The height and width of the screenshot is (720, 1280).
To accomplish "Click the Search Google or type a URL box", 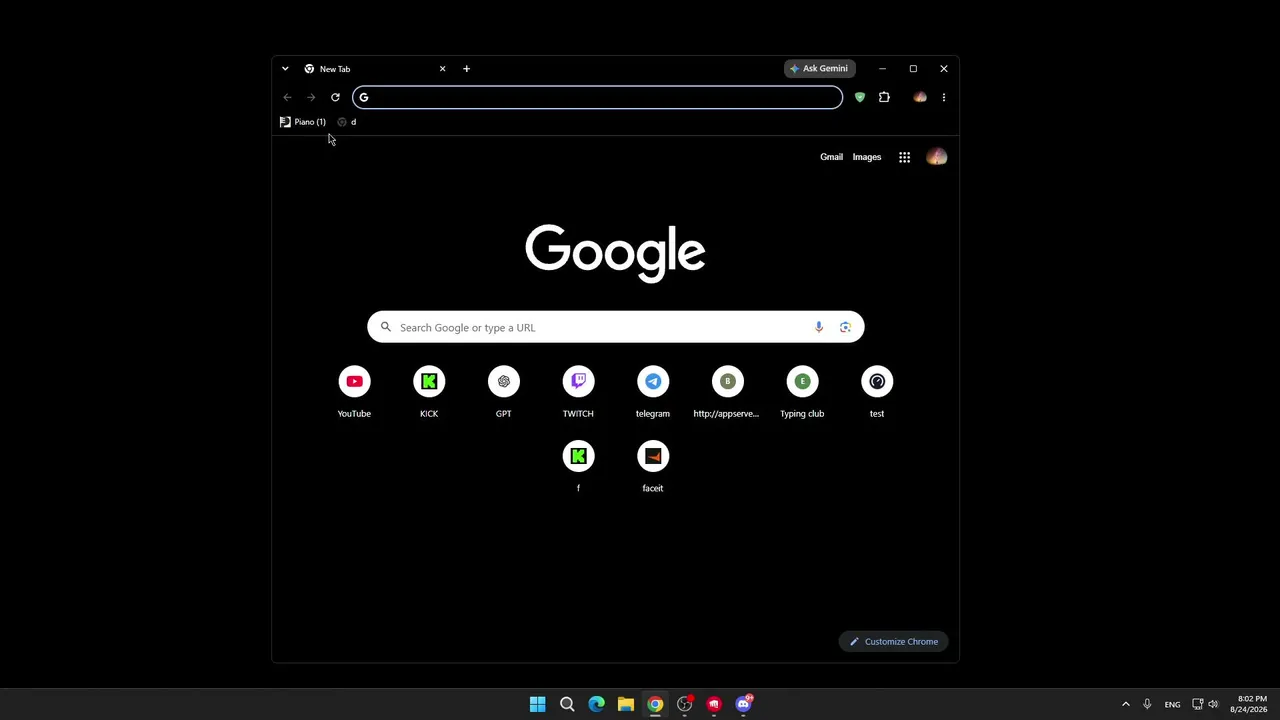I will coord(616,327).
